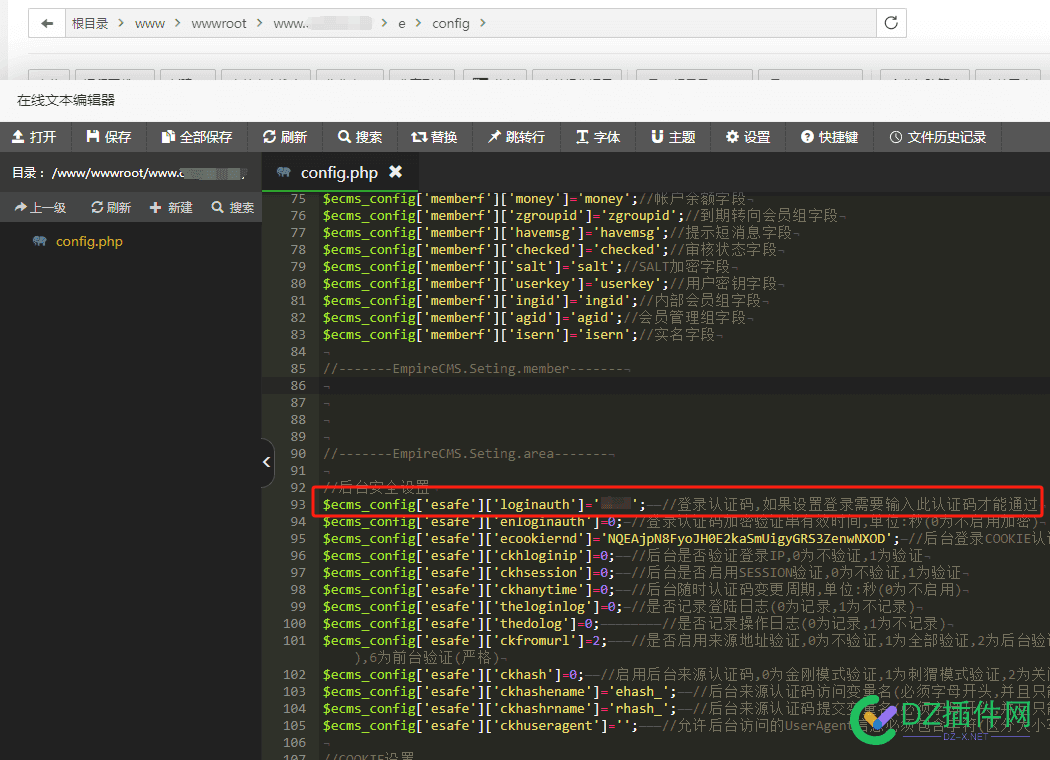This screenshot has width=1050, height=760.
Task: Click the 'ingid' memberf config line
Action: [x=546, y=301]
